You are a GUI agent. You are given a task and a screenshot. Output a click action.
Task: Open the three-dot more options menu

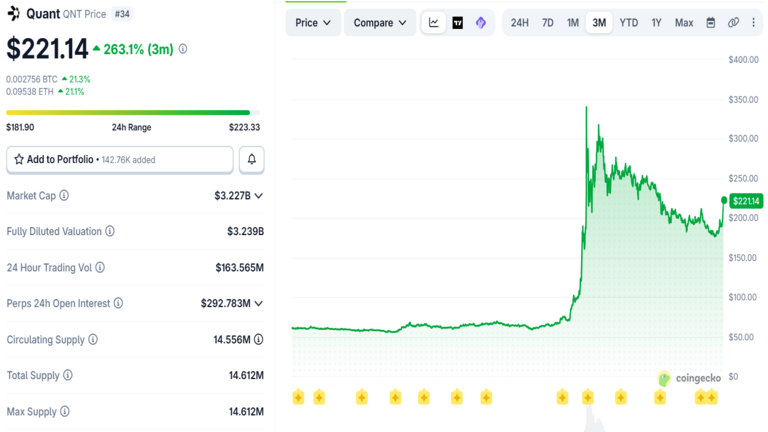pos(753,23)
